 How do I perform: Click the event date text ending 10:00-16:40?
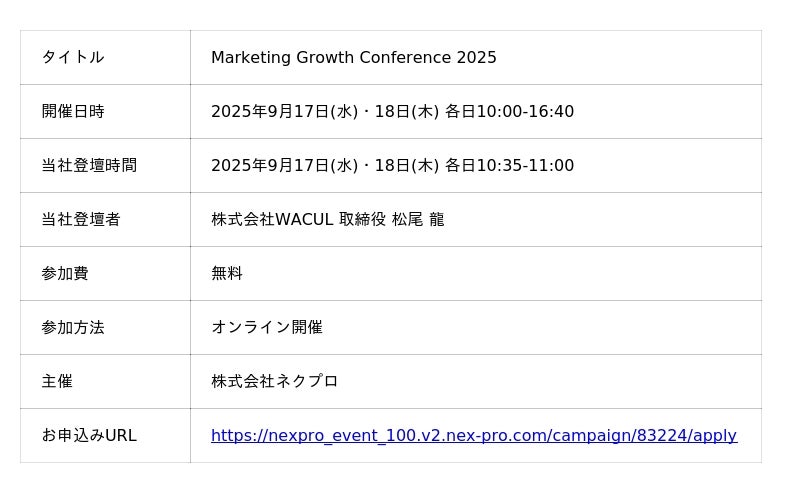(x=392, y=112)
